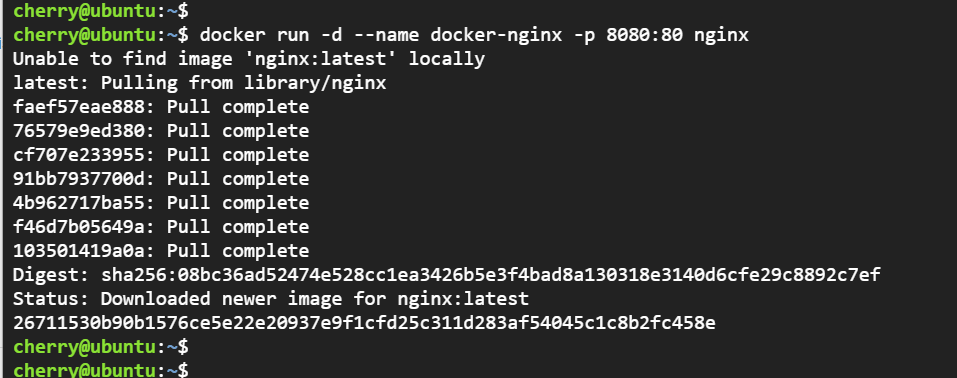The width and height of the screenshot is (957, 378).
Task: Click layer ID 91bb7937700d
Action: coord(79,179)
